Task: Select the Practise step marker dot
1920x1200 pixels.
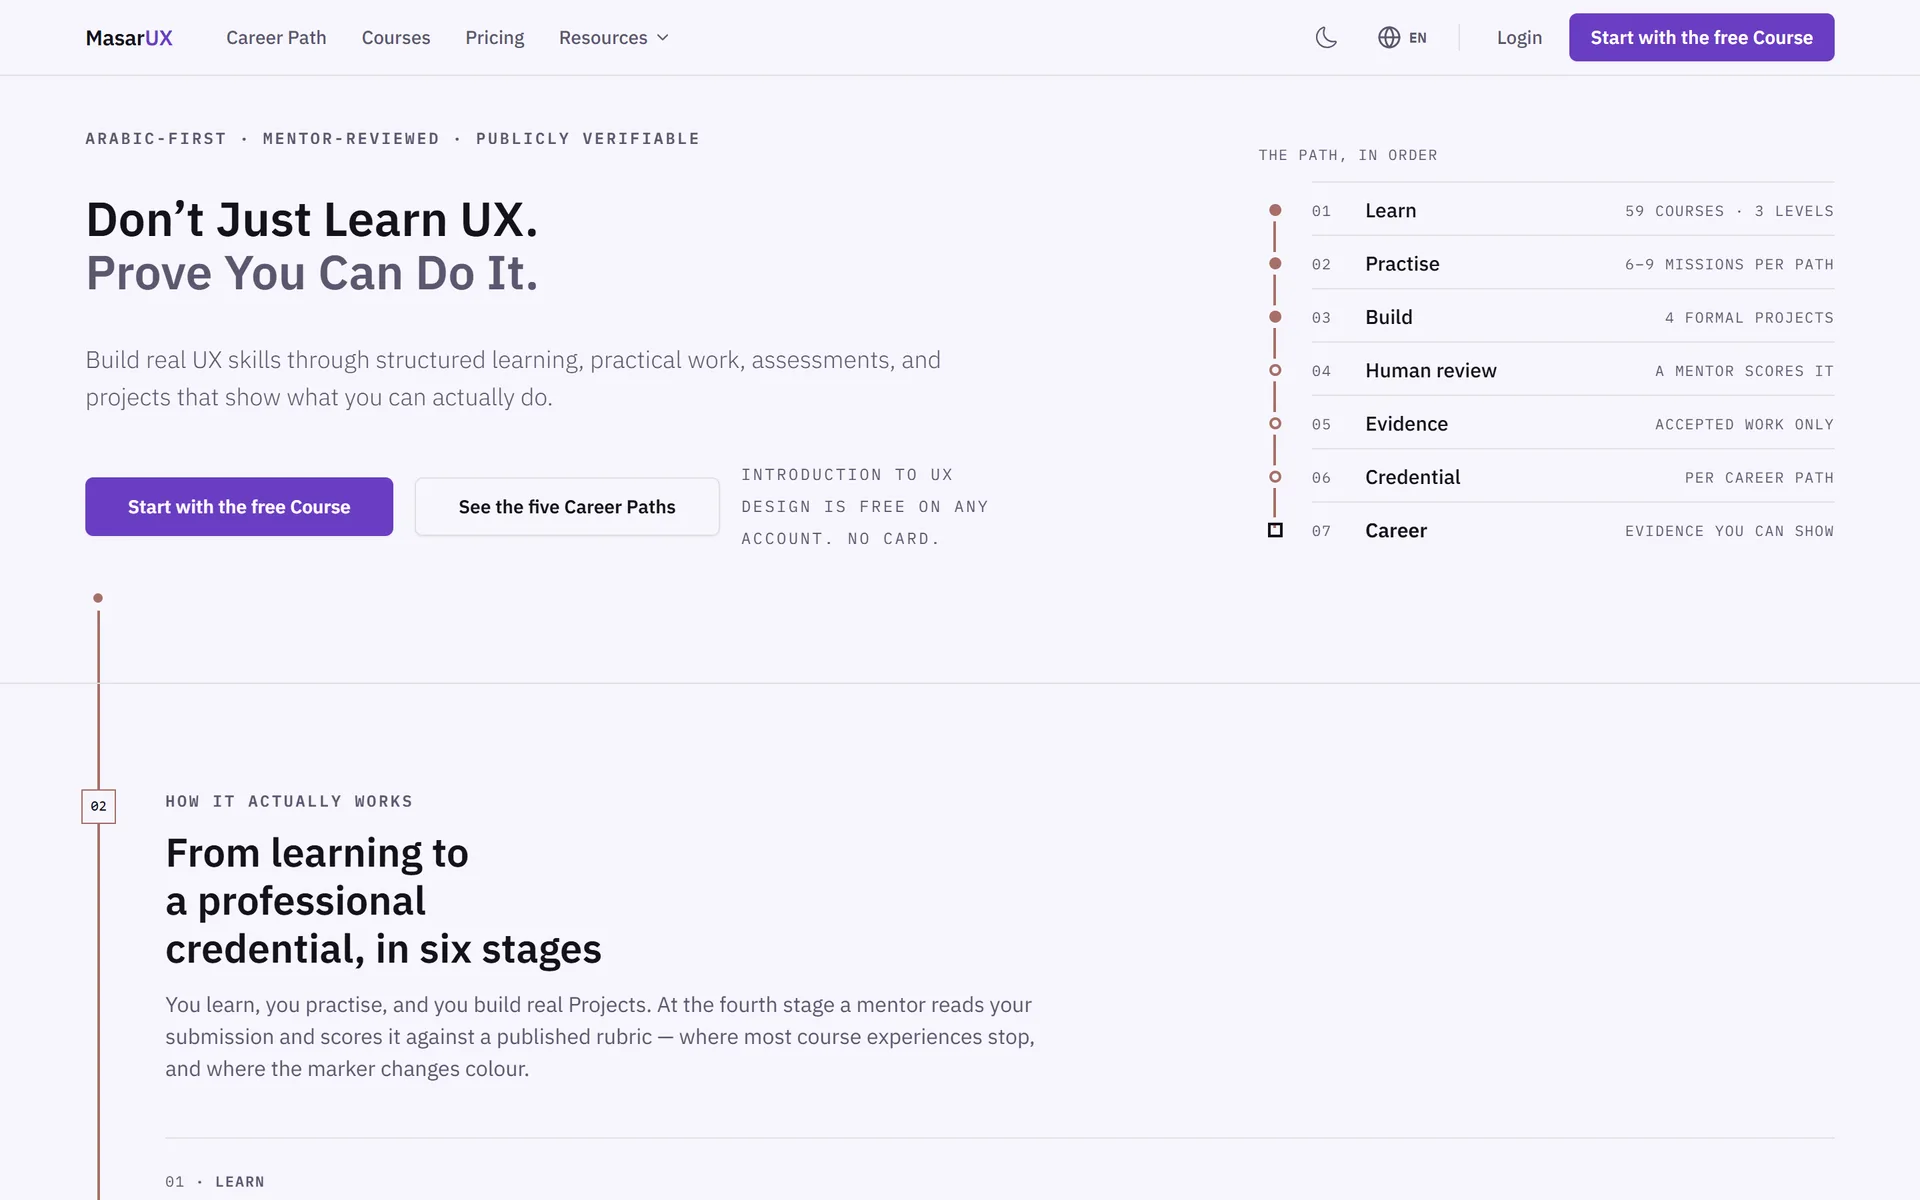Action: [x=1275, y=263]
